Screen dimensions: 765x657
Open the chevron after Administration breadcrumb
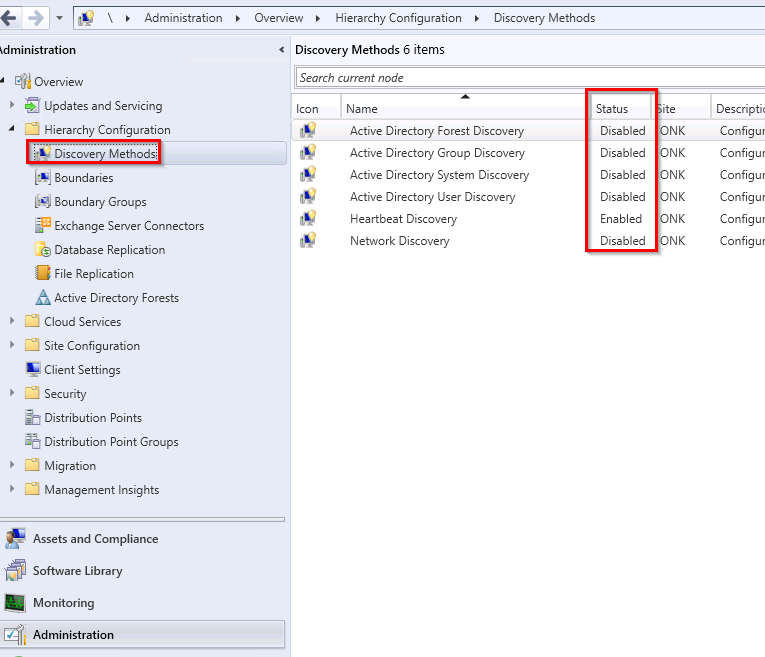[238, 19]
